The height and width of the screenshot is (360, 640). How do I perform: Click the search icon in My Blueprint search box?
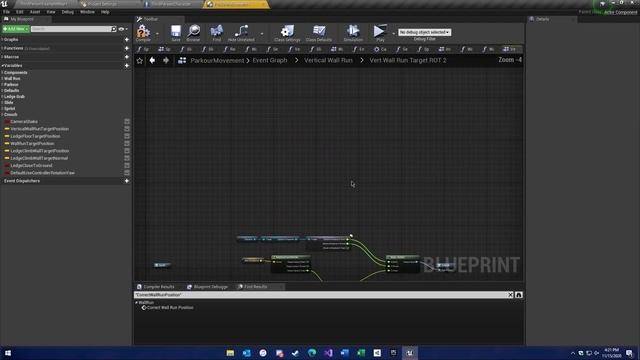click(114, 29)
